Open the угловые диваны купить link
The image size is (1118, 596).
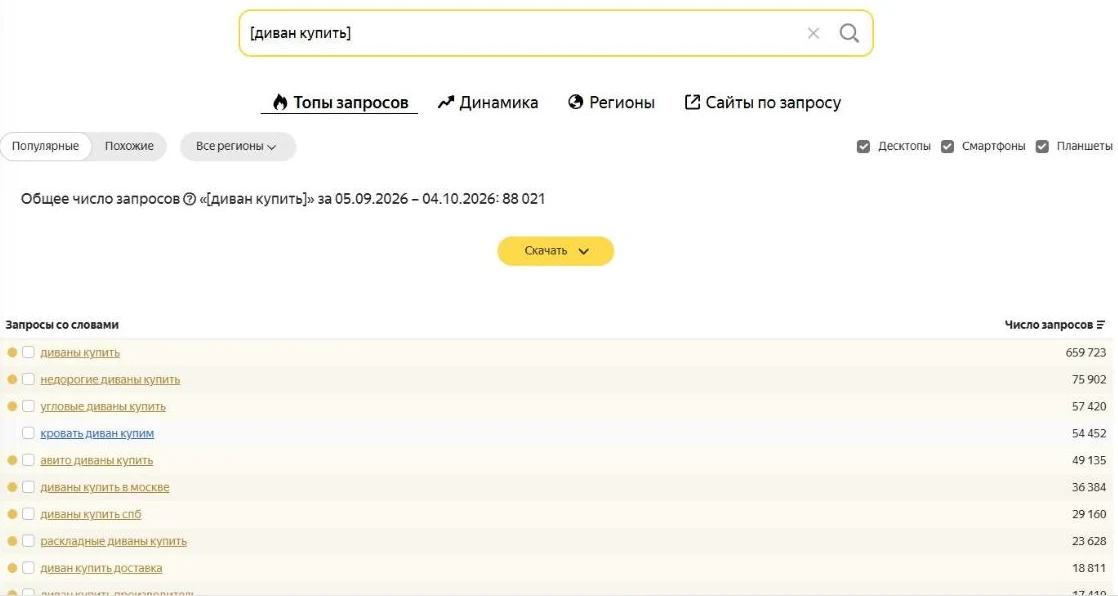pyautogui.click(x=103, y=406)
